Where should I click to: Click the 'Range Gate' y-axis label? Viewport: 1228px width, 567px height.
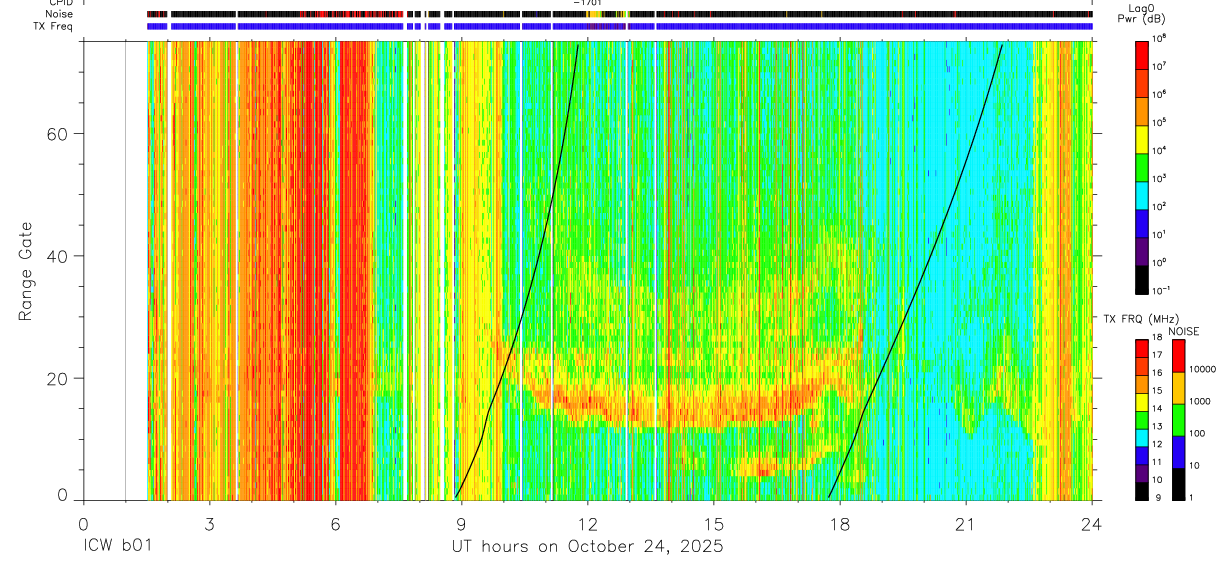click(x=25, y=273)
